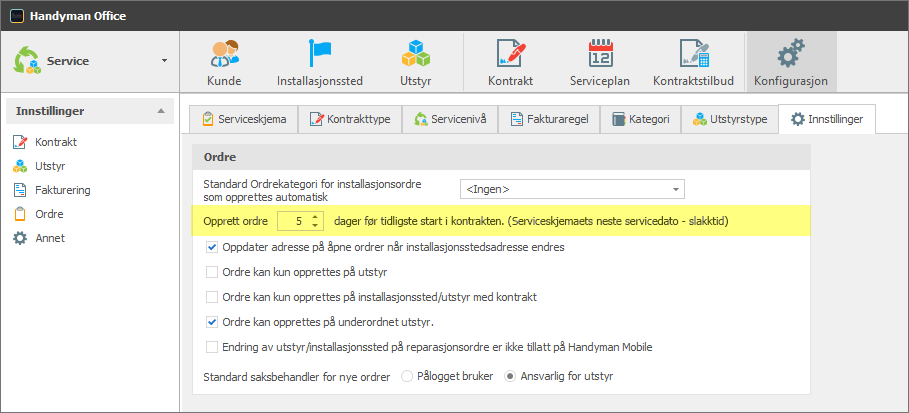Open the Serviceplan calendar icon
Image resolution: width=909 pixels, height=413 pixels.
pos(599,54)
